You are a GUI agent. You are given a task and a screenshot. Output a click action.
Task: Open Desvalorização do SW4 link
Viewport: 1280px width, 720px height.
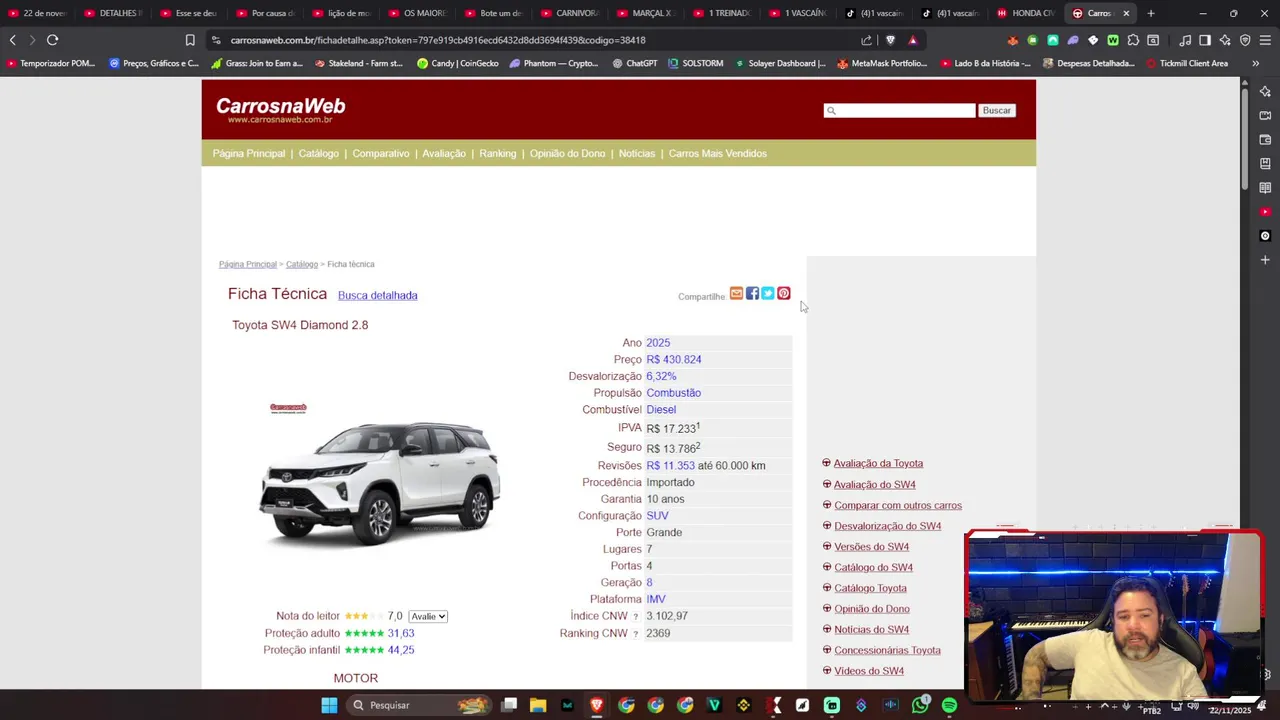tap(888, 526)
